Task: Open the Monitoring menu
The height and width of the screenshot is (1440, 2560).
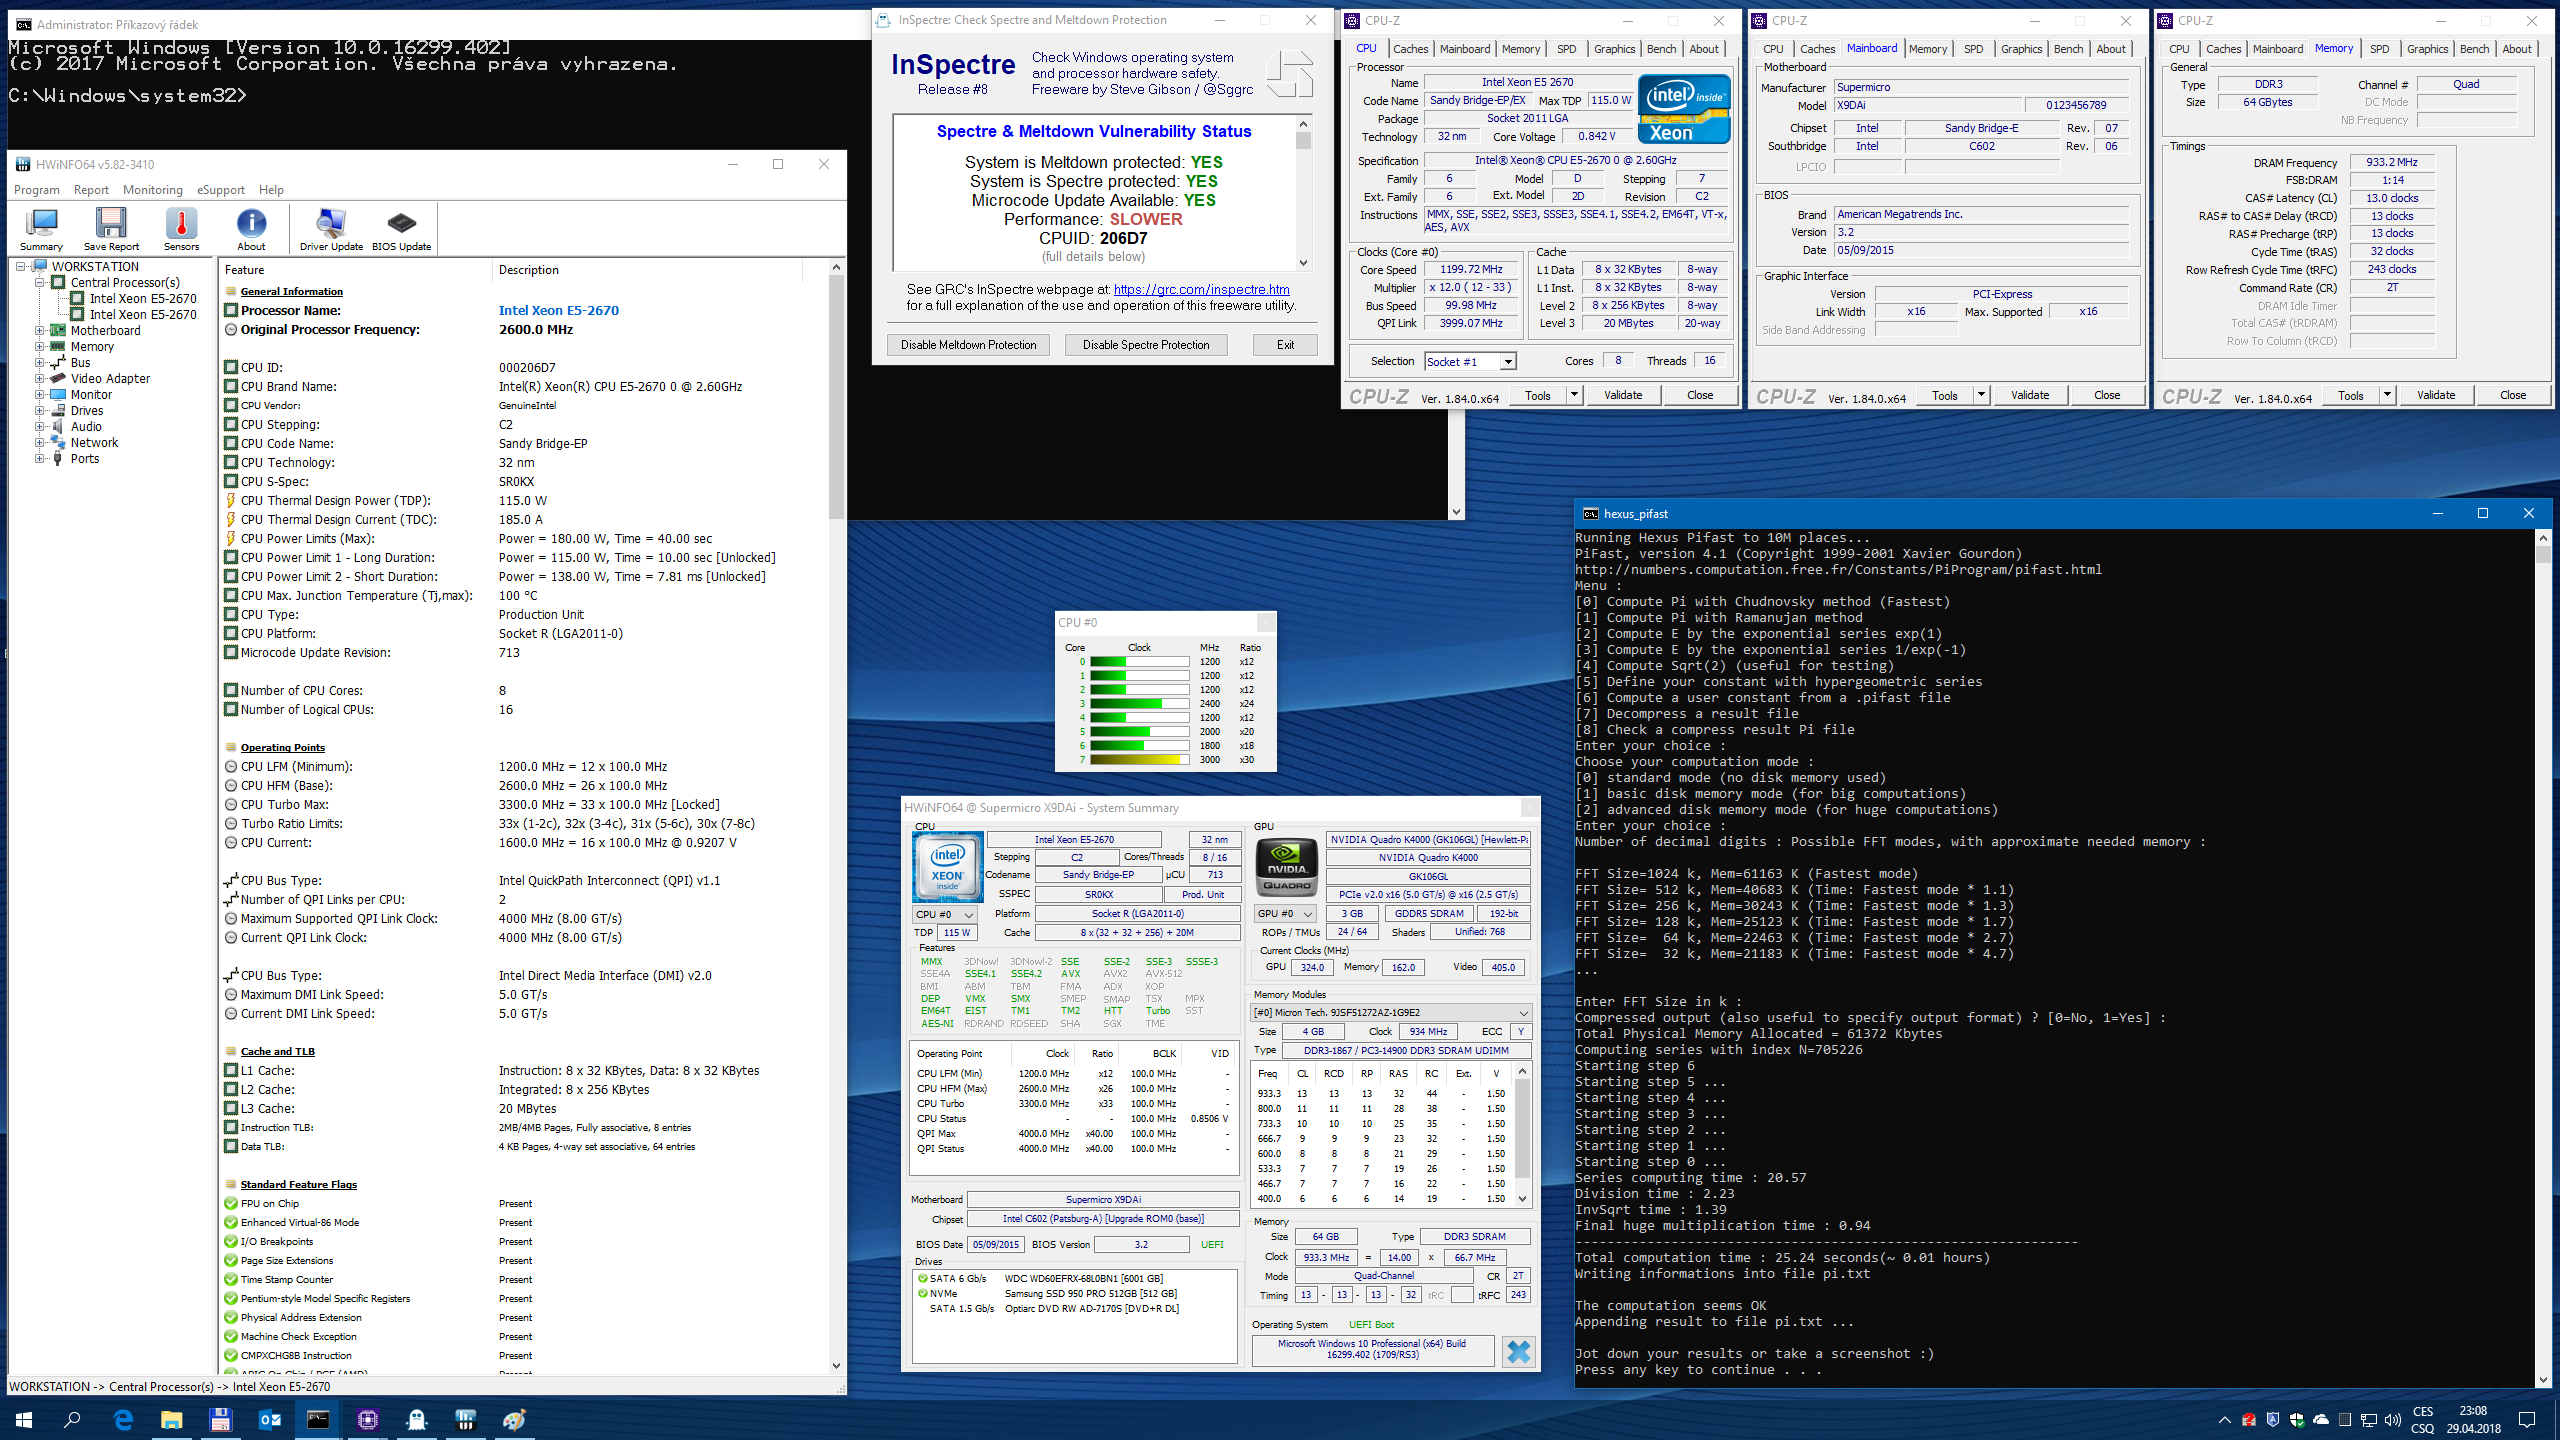Action: [152, 190]
